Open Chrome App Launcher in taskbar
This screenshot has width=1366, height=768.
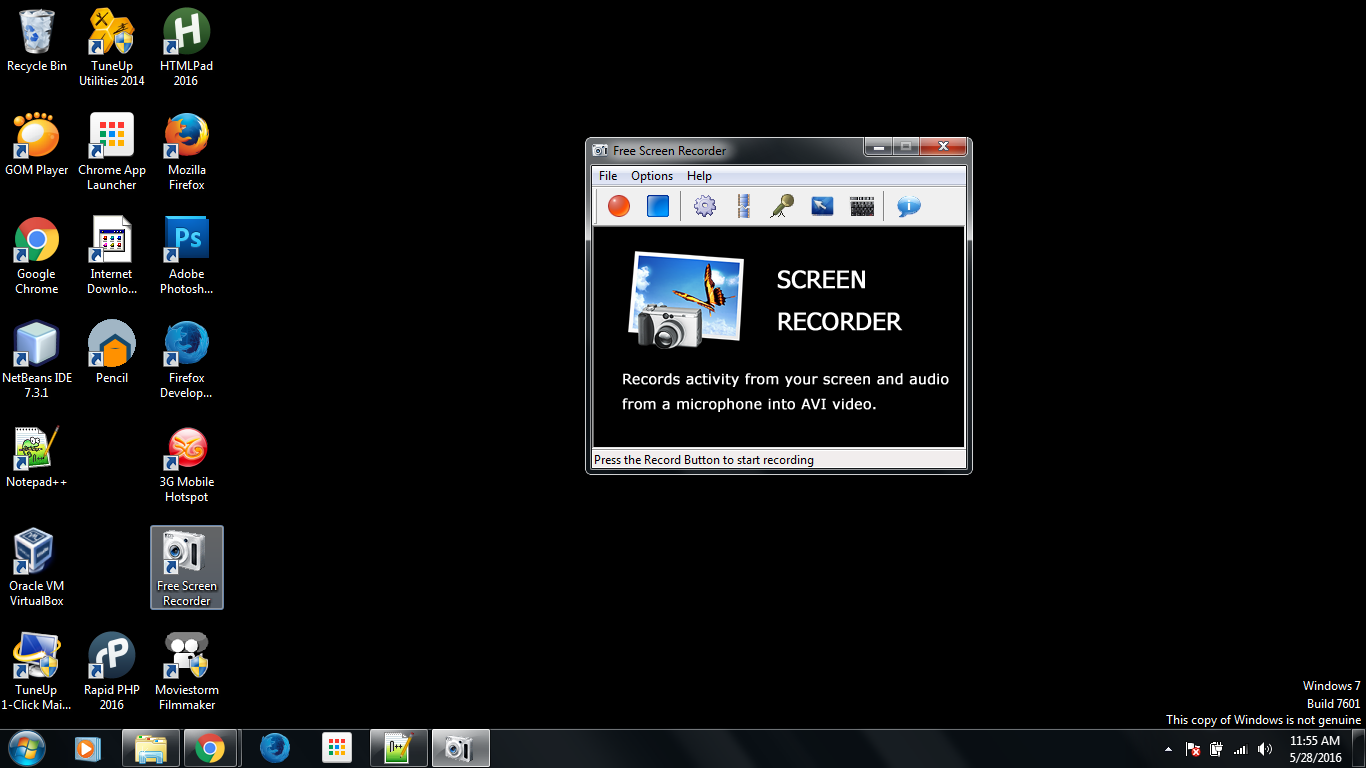[337, 748]
